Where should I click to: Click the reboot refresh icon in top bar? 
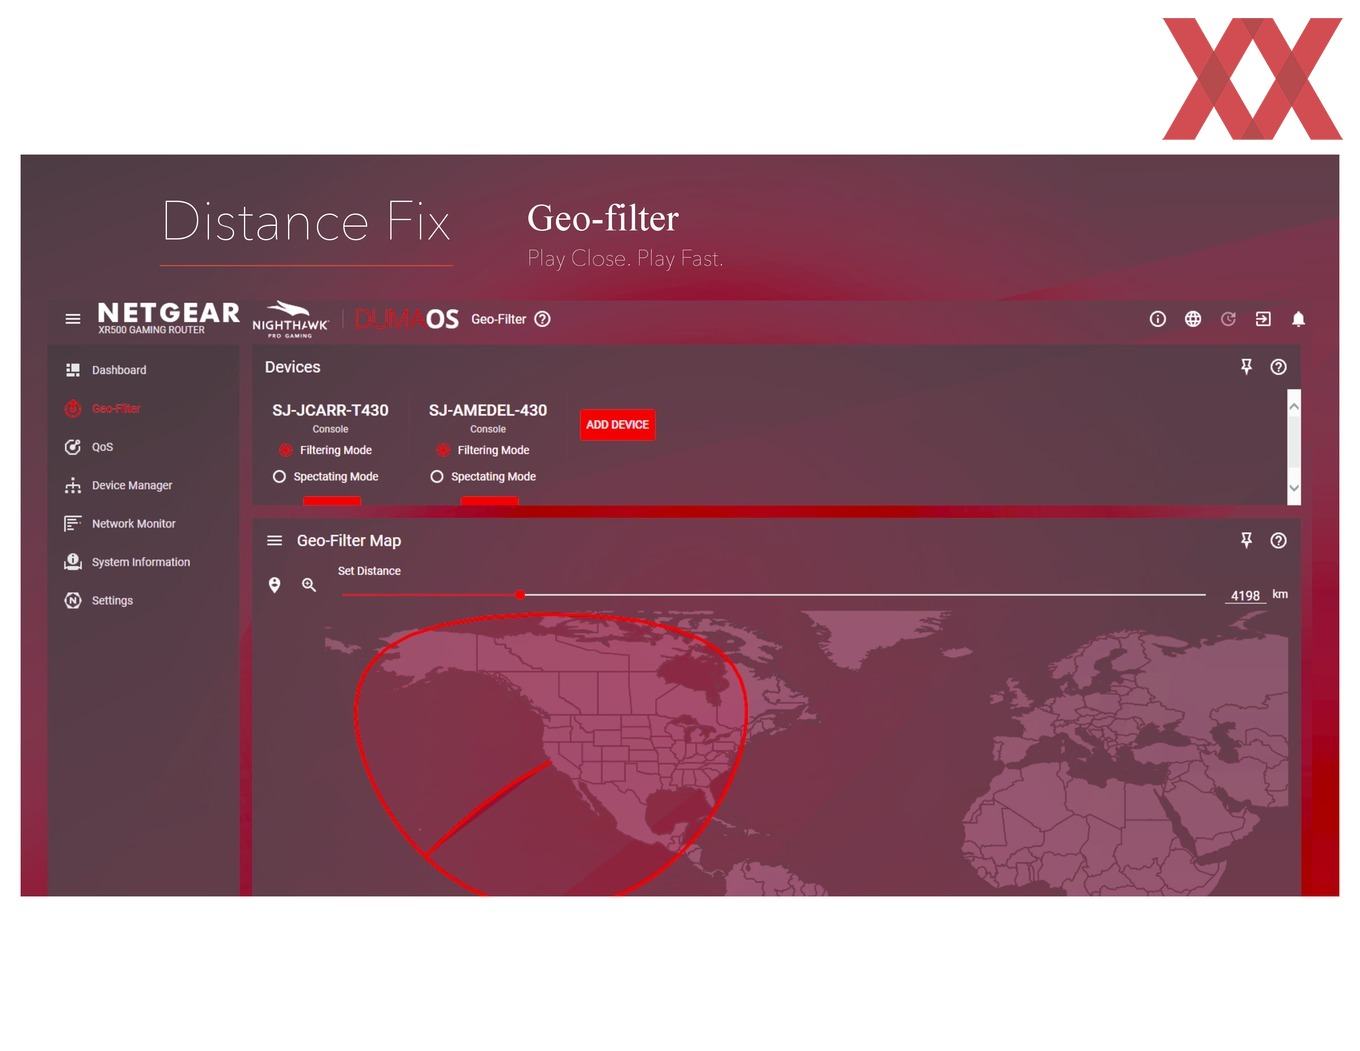pyautogui.click(x=1228, y=319)
